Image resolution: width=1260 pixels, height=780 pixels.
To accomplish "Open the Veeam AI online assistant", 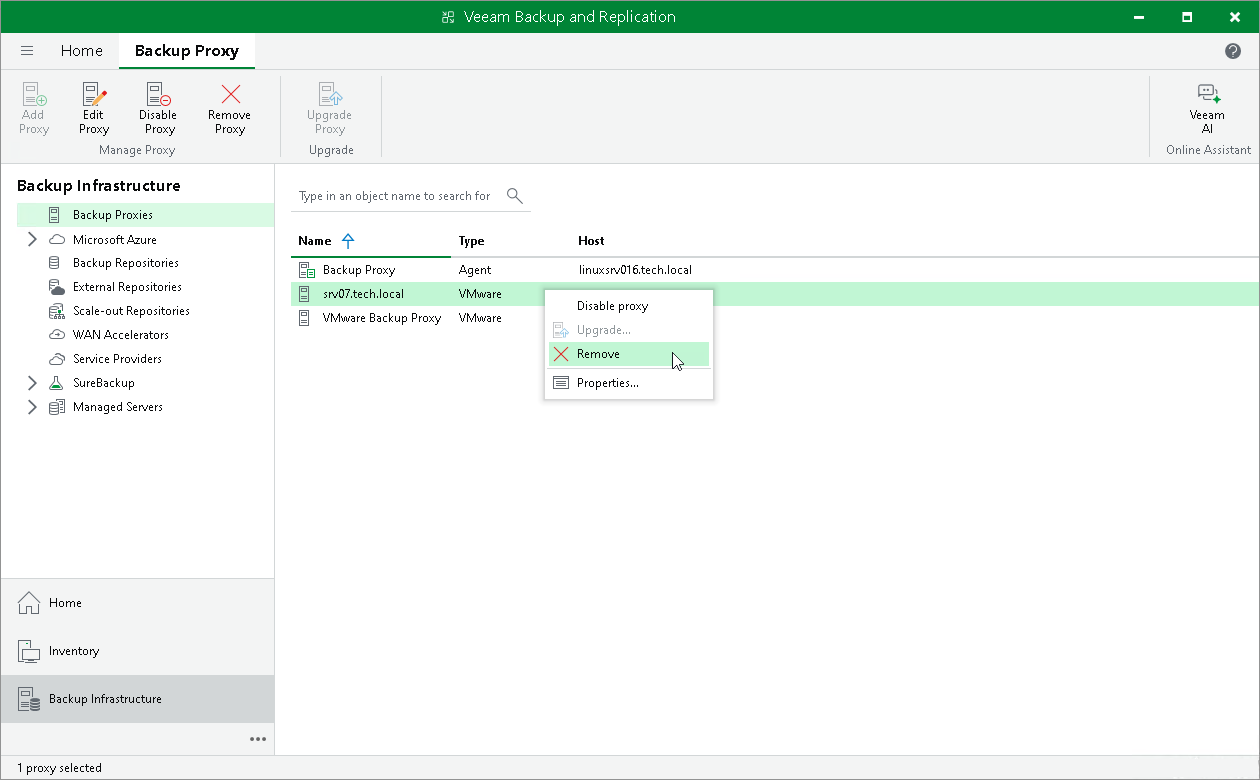I will [1208, 109].
